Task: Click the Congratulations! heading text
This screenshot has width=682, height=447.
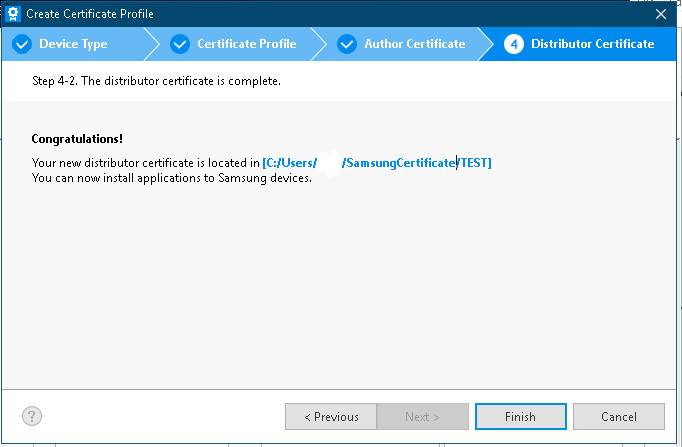Action: [x=77, y=139]
